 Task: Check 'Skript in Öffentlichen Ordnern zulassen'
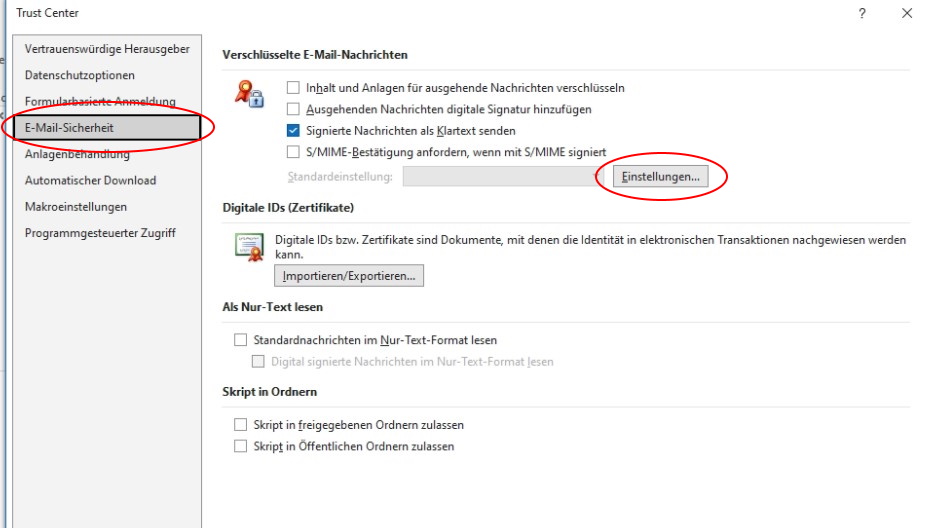click(x=240, y=446)
